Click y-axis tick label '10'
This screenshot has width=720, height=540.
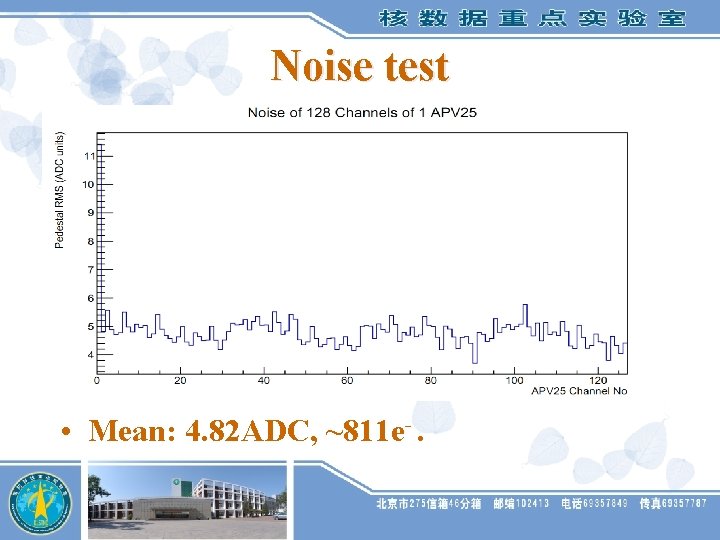coord(88,185)
